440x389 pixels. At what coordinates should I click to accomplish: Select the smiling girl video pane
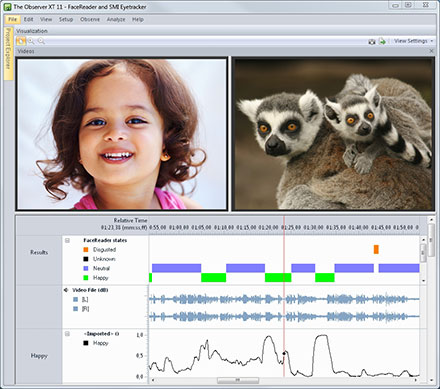pos(122,134)
